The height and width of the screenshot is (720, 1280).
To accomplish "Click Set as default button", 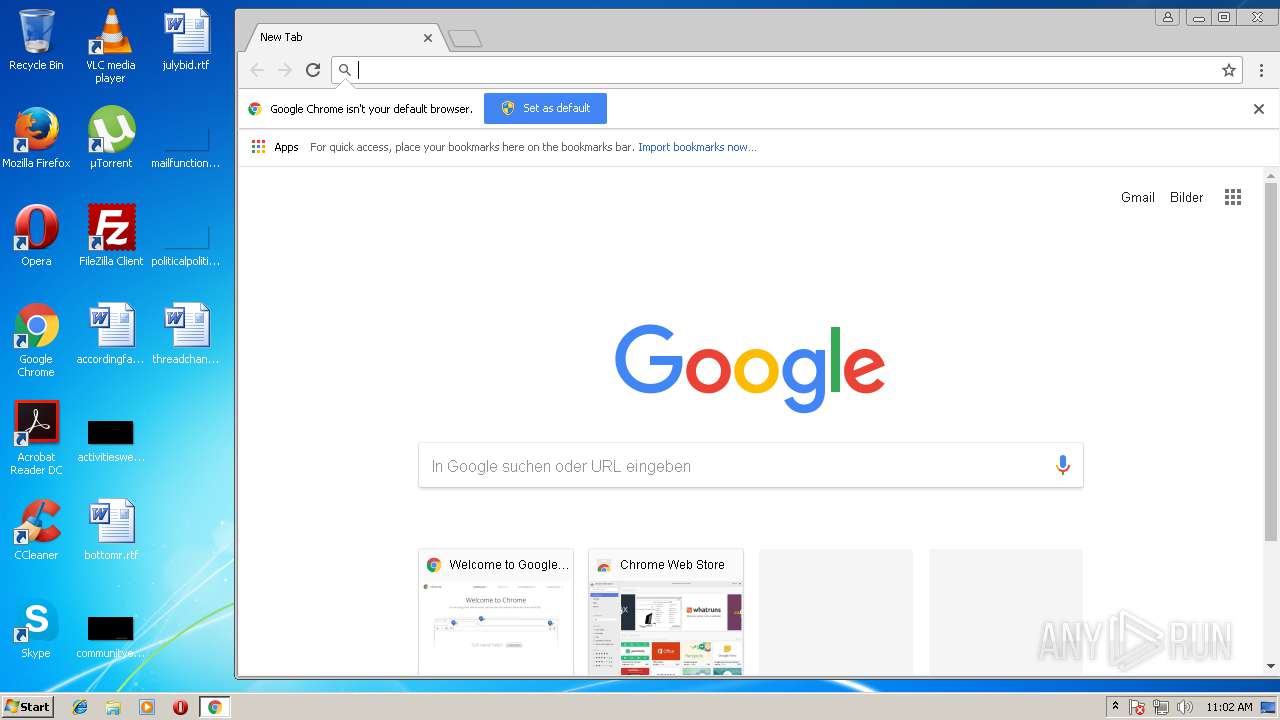I will (545, 108).
